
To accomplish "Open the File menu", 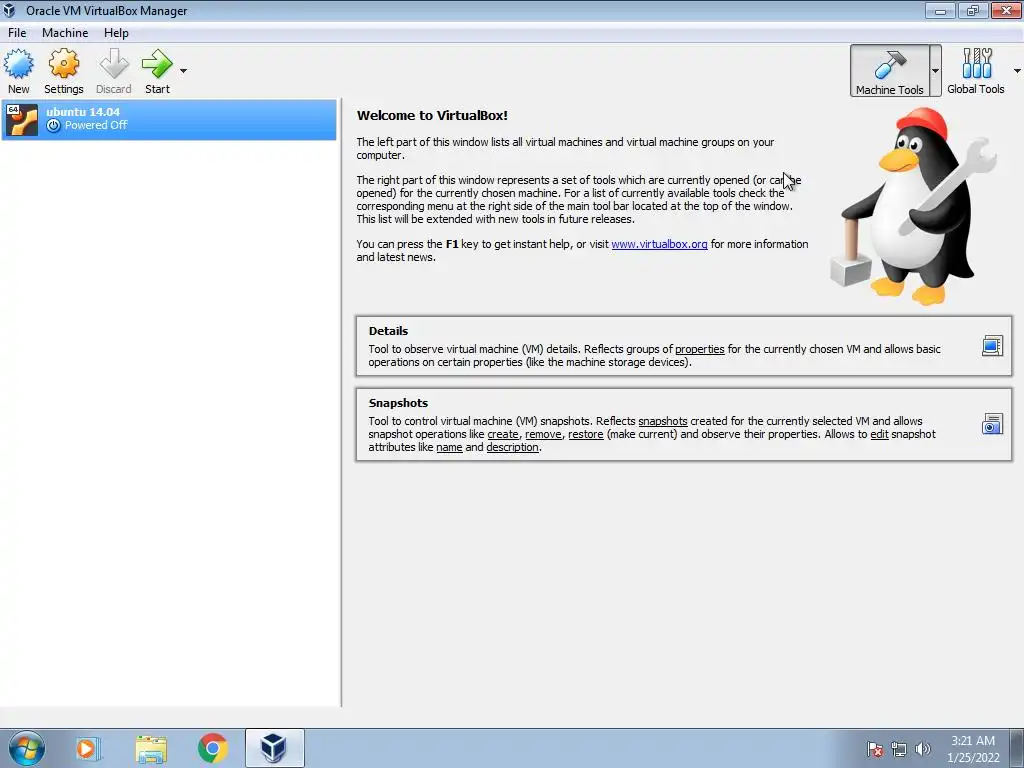I will pyautogui.click(x=17, y=33).
